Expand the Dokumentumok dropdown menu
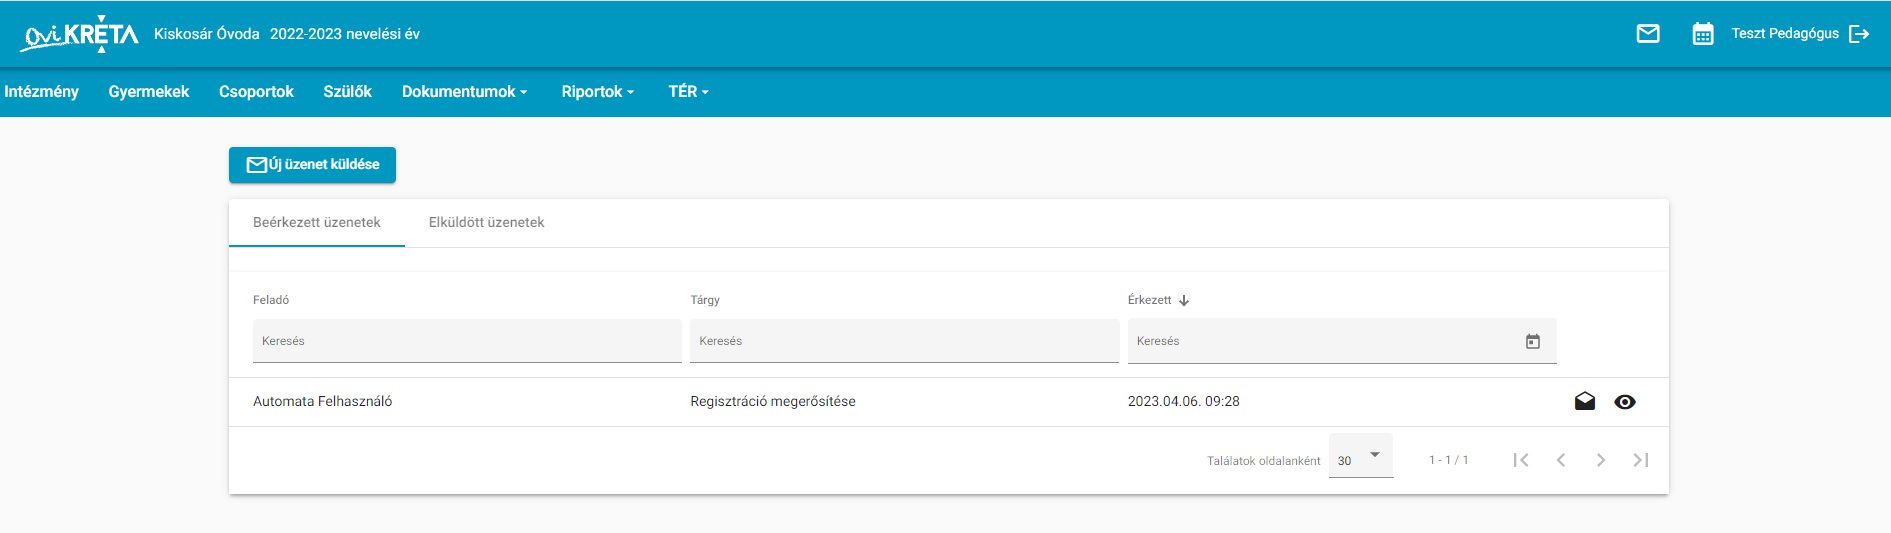The image size is (1891, 533). (x=465, y=92)
